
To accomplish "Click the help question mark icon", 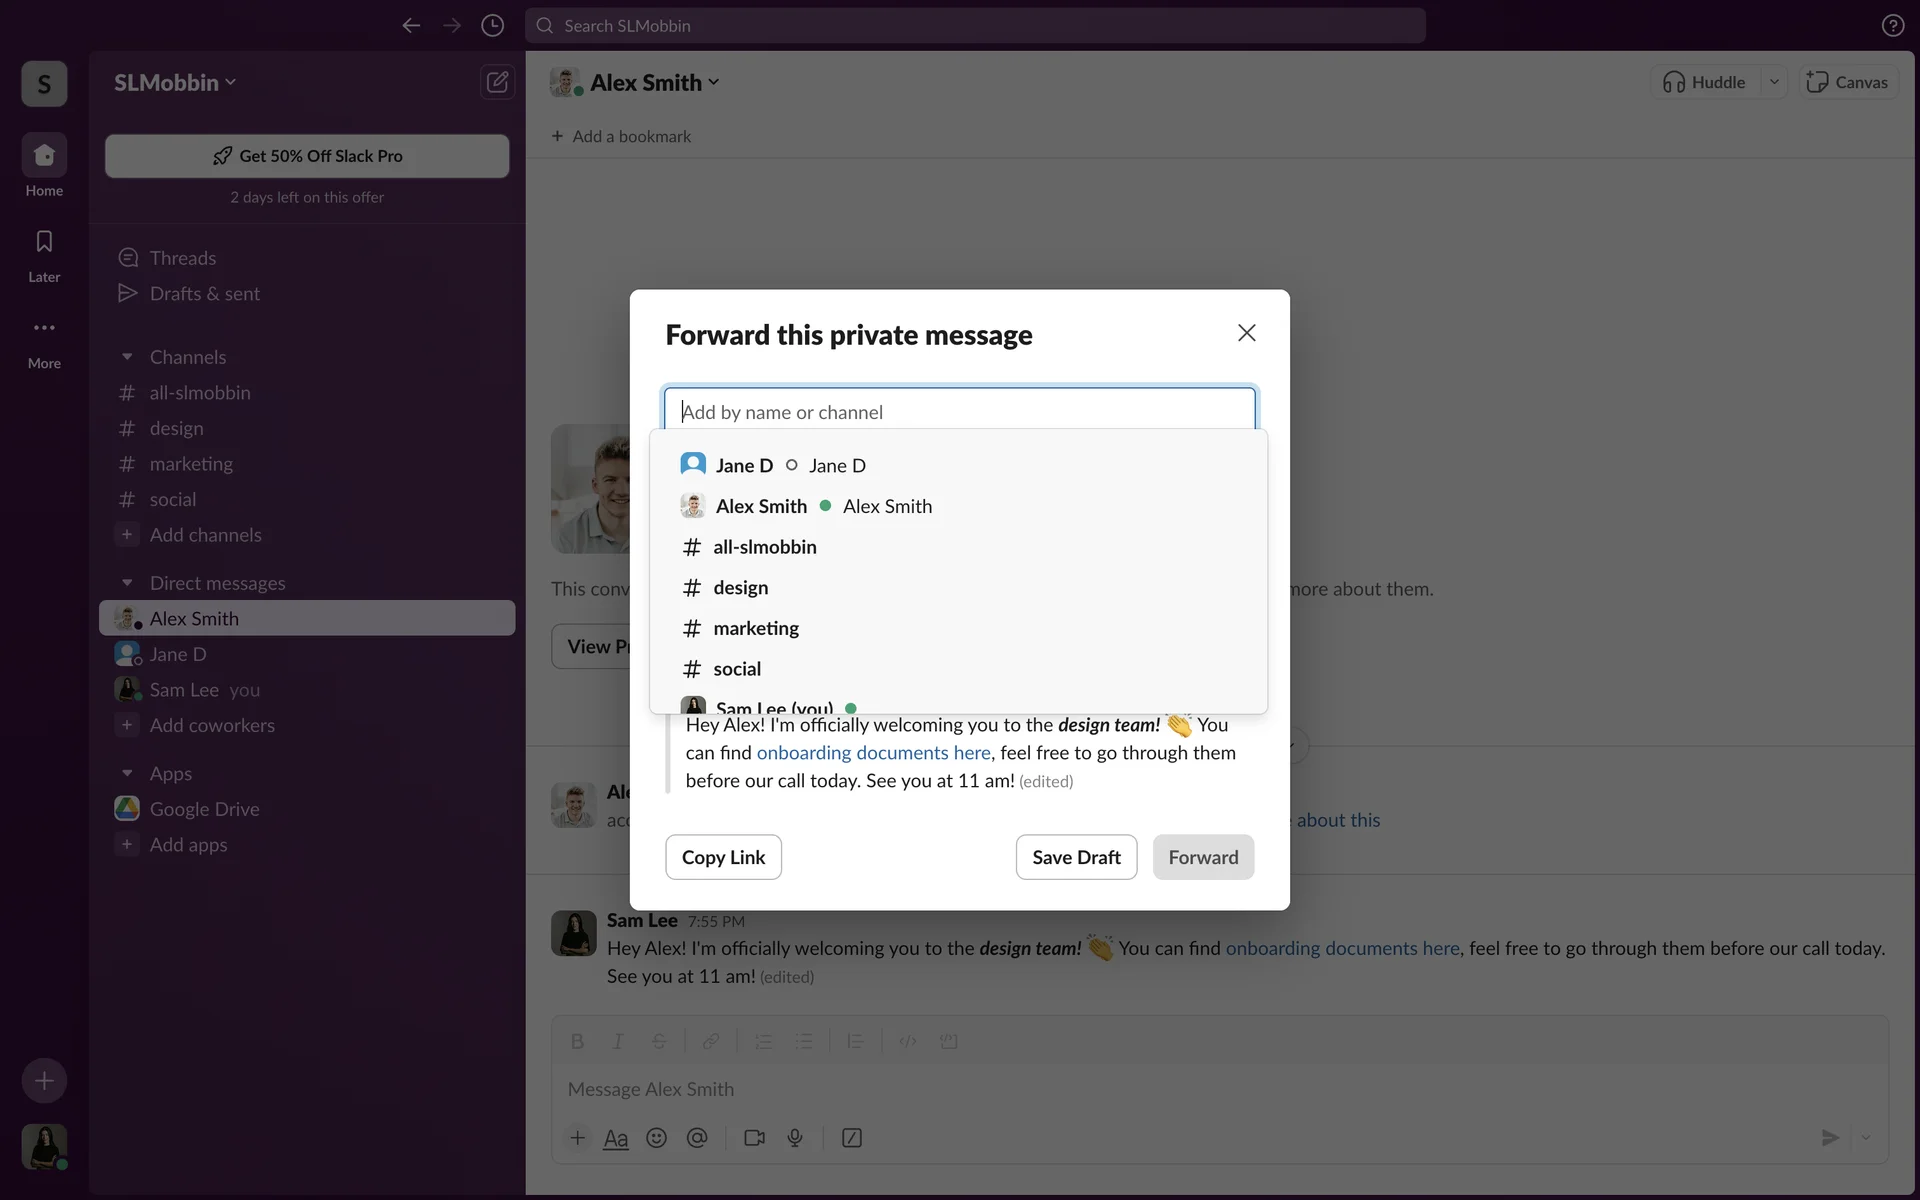I will click(x=1892, y=26).
